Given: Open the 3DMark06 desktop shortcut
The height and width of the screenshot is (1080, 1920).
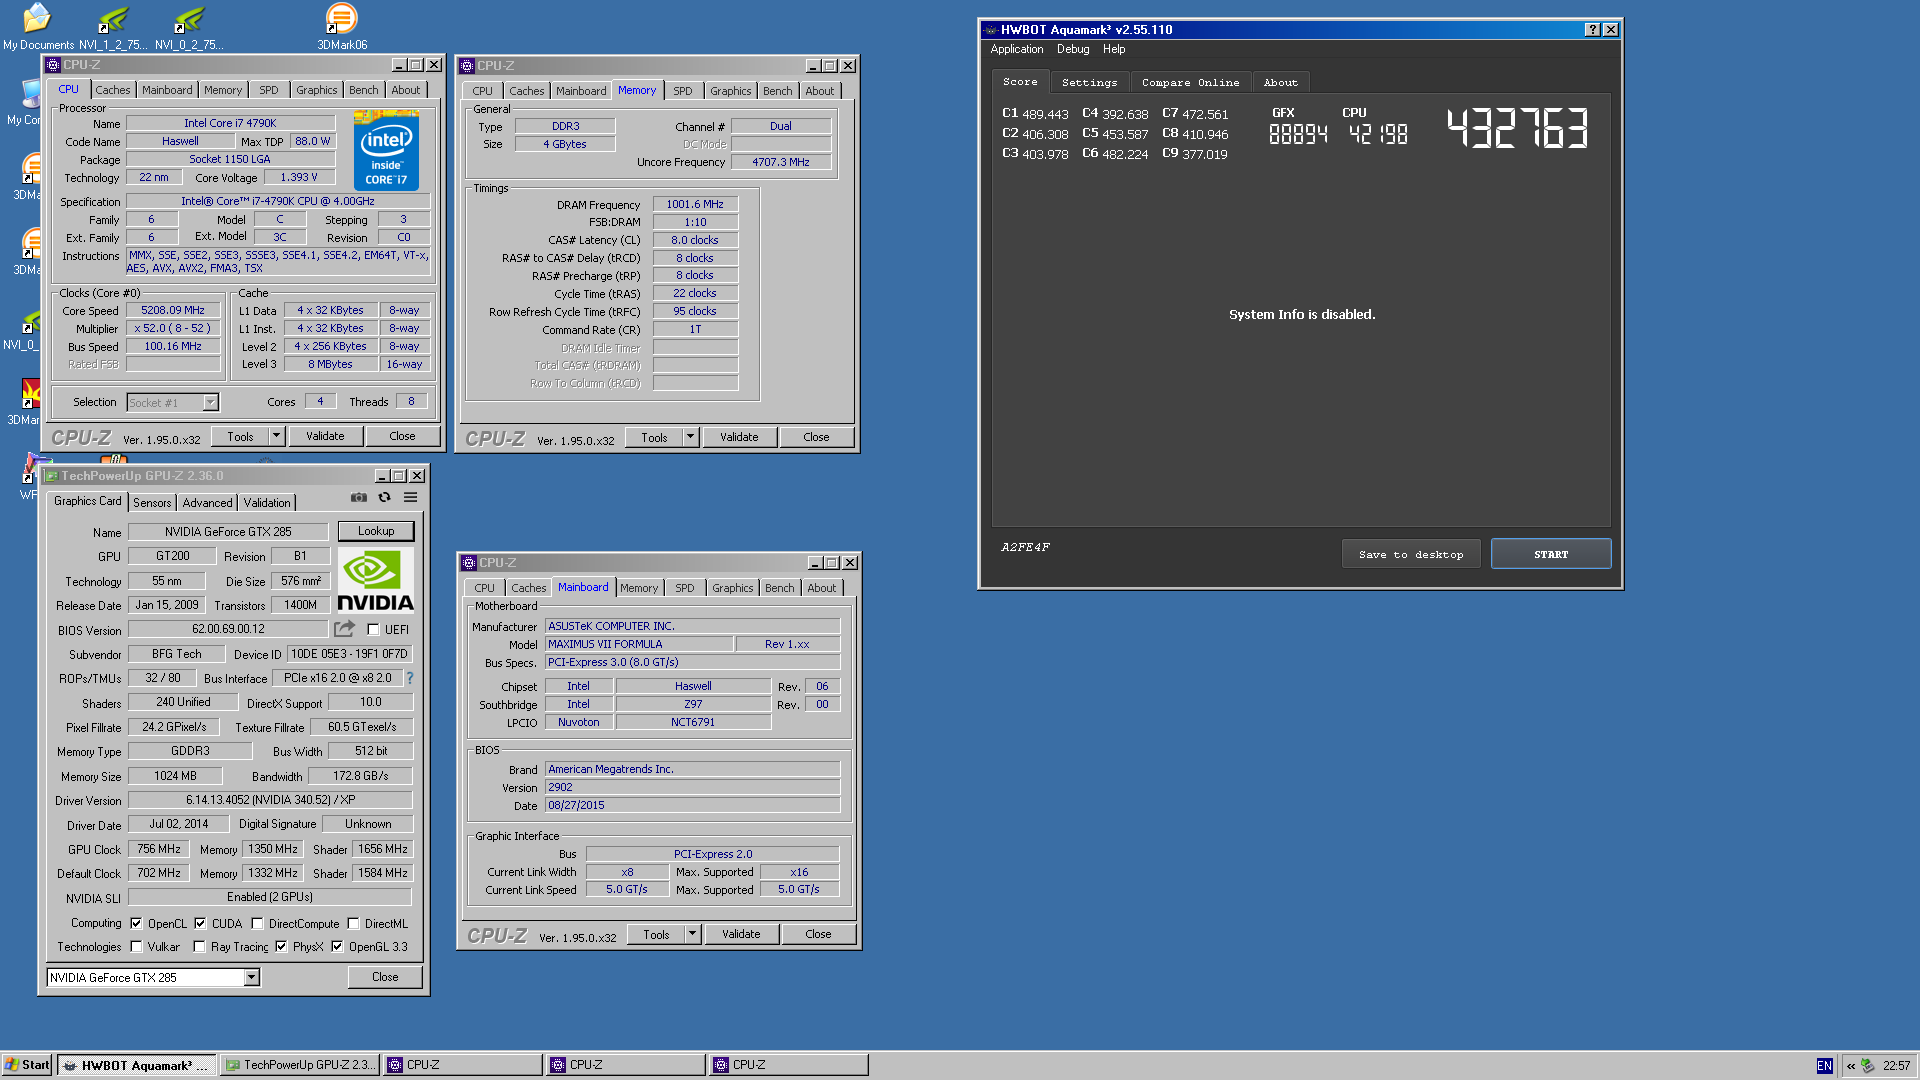Looking at the screenshot, I should click(342, 25).
